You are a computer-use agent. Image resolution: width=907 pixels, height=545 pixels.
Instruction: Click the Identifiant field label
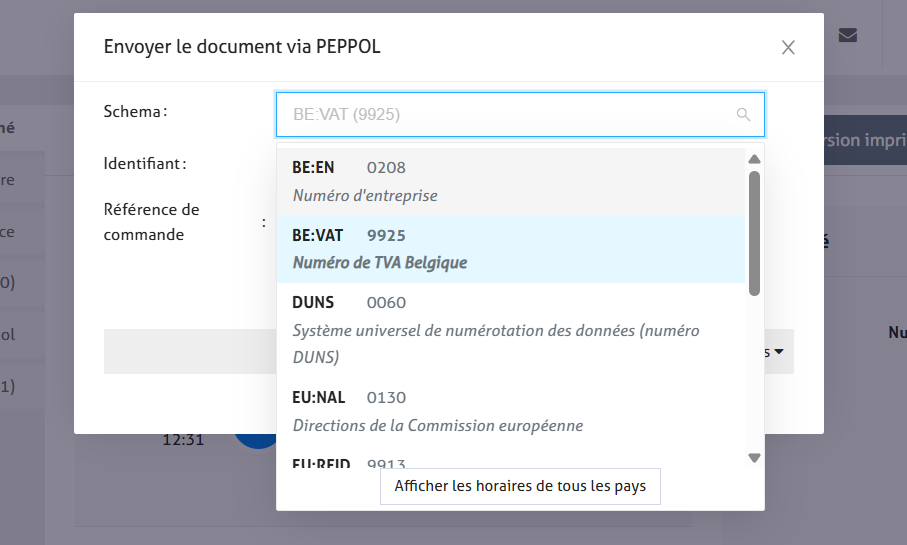tap(145, 162)
